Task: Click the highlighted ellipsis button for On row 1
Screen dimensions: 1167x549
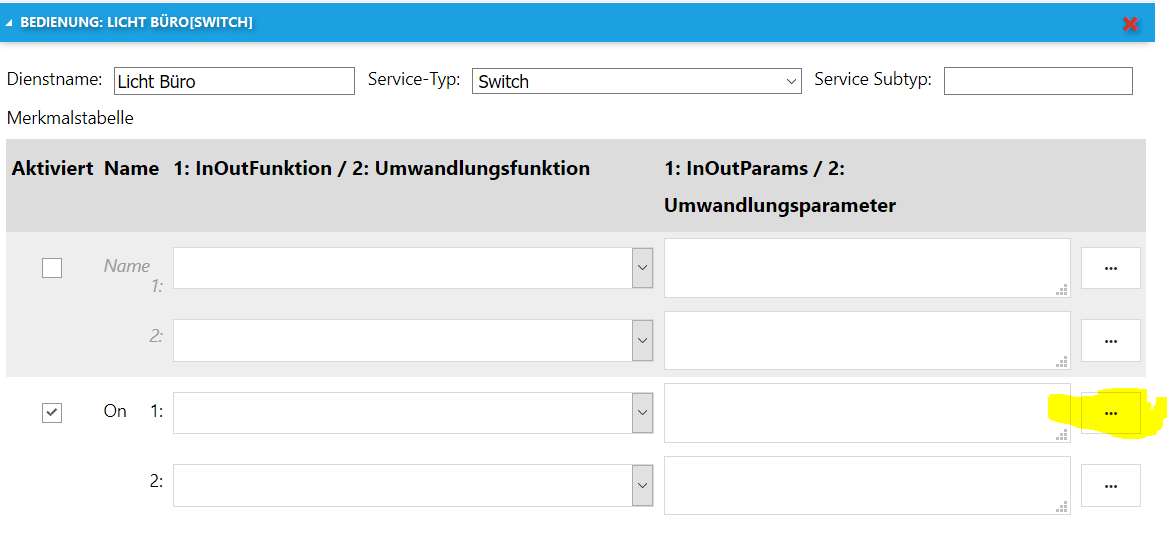Action: (x=1110, y=413)
